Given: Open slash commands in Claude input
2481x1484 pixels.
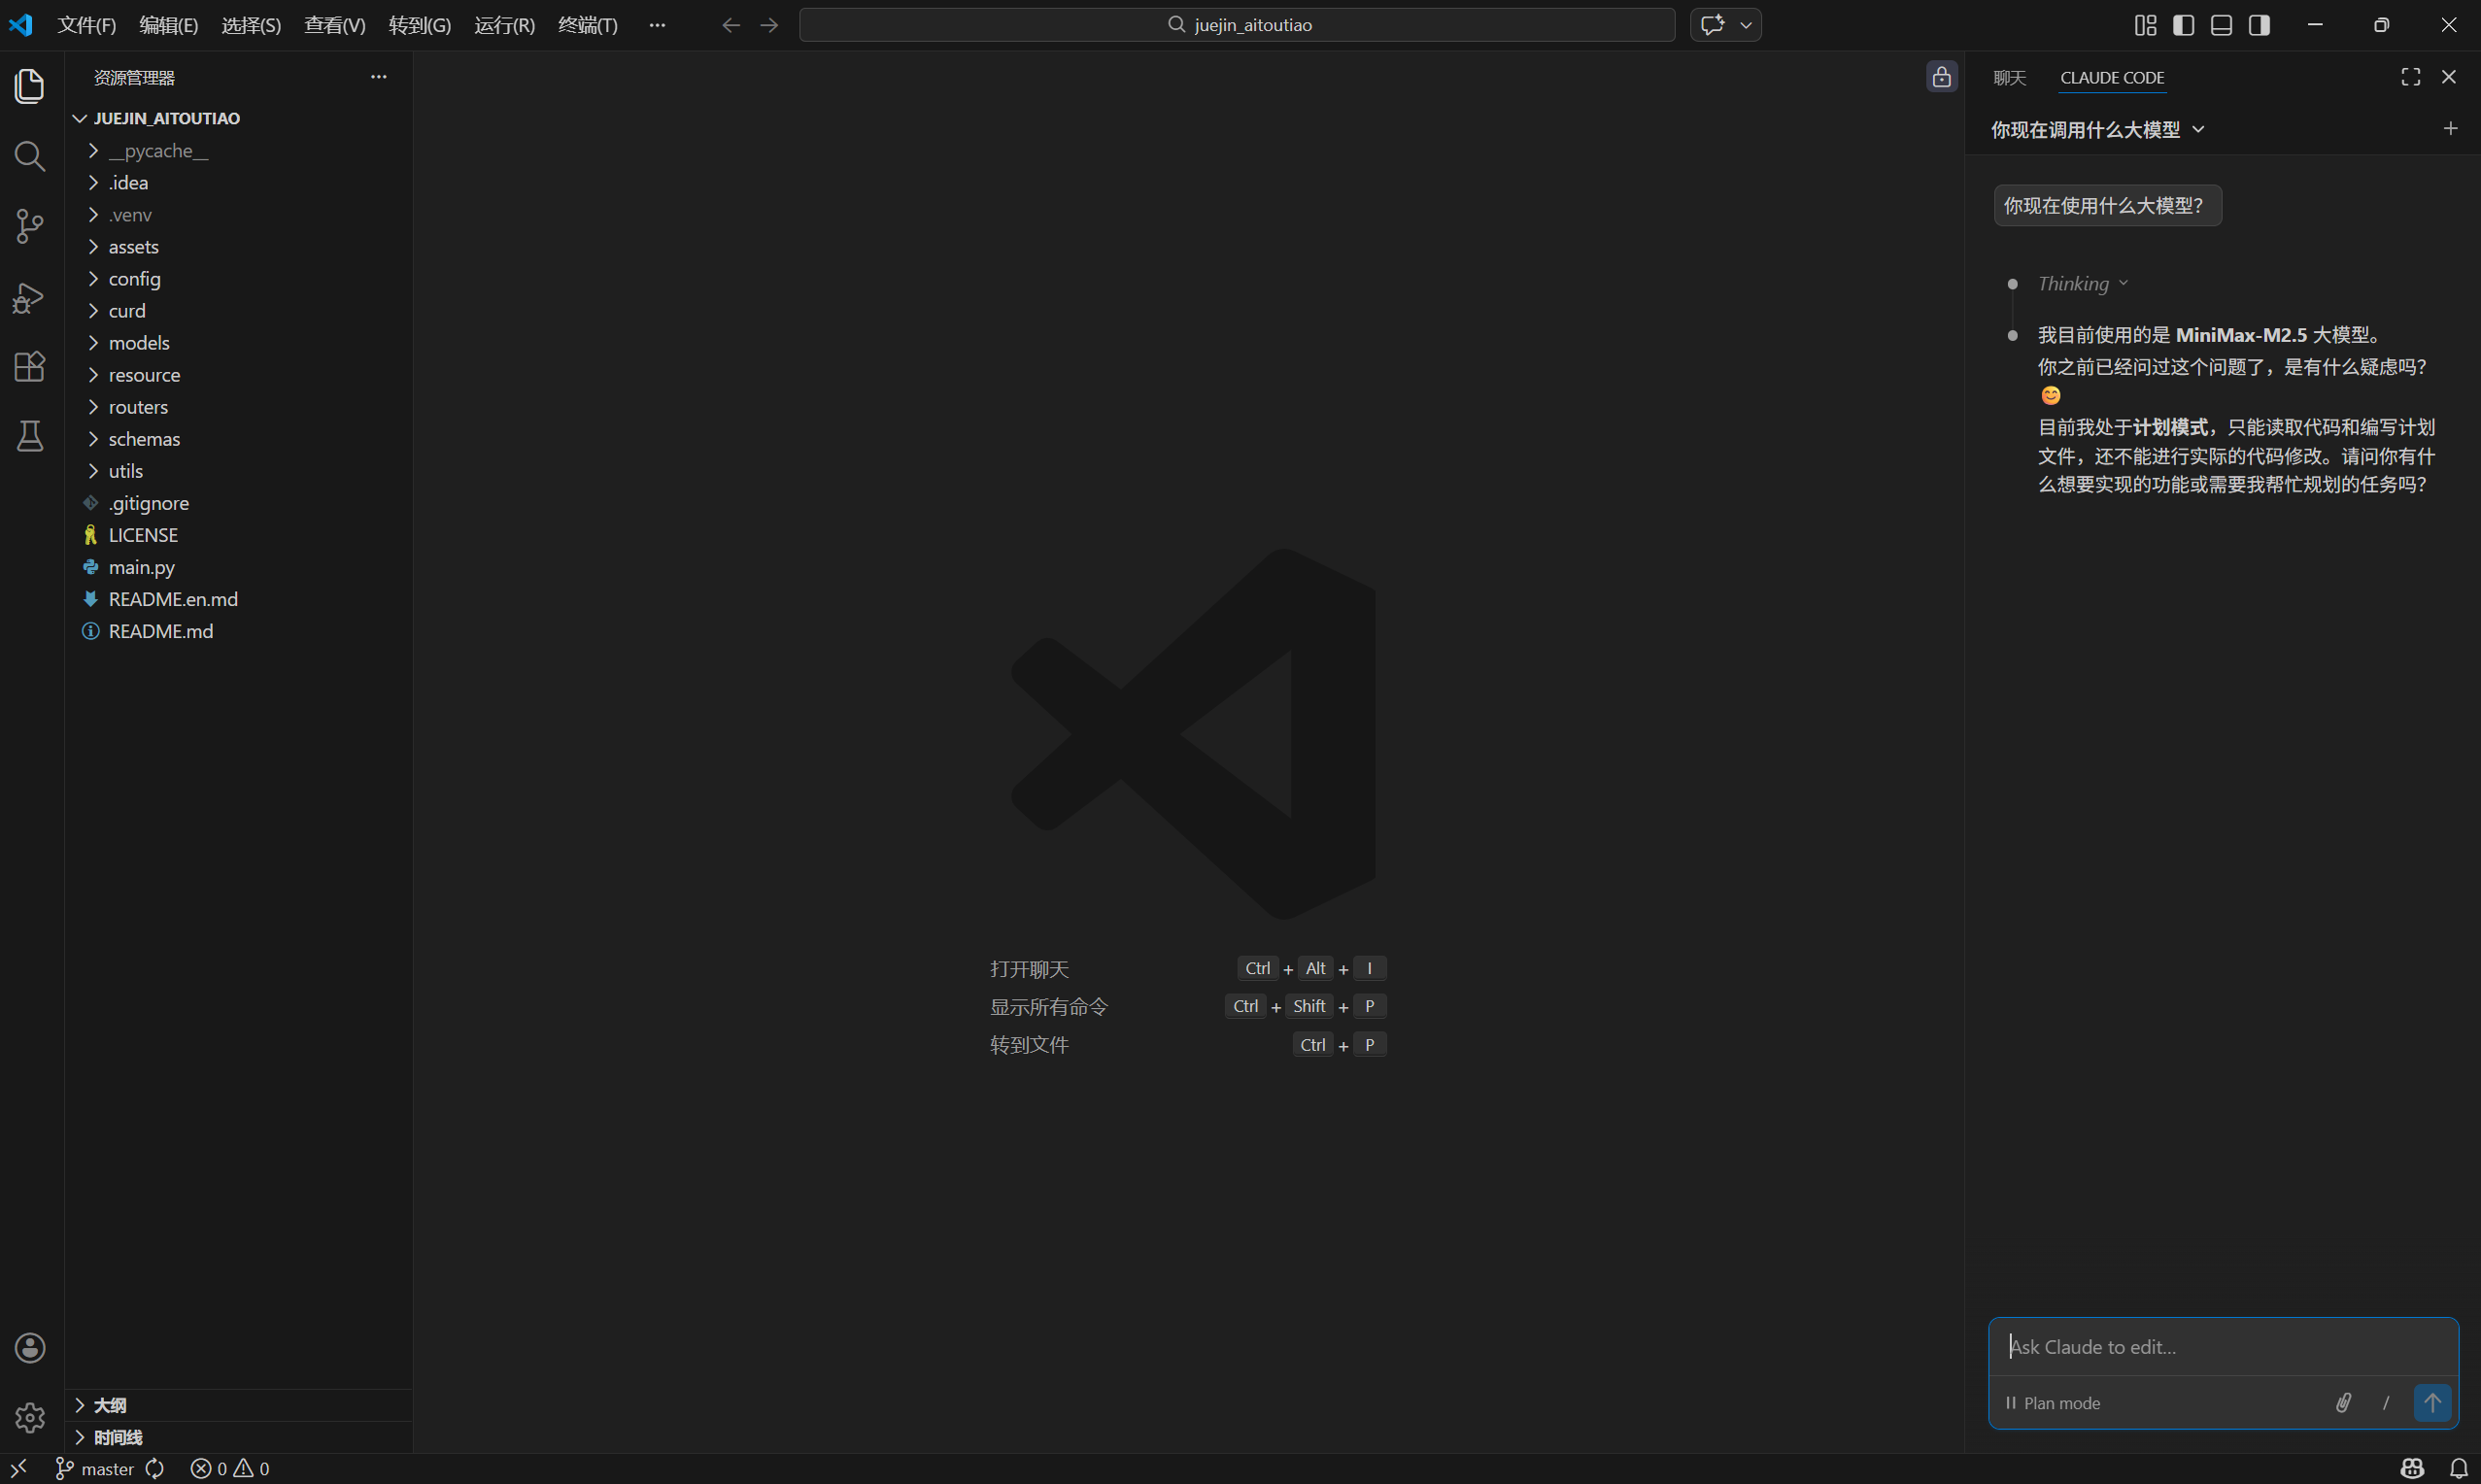Looking at the screenshot, I should pyautogui.click(x=2386, y=1402).
